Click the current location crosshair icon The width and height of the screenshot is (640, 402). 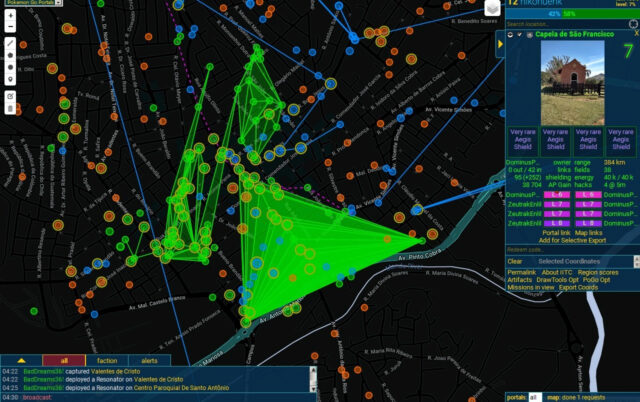(633, 24)
